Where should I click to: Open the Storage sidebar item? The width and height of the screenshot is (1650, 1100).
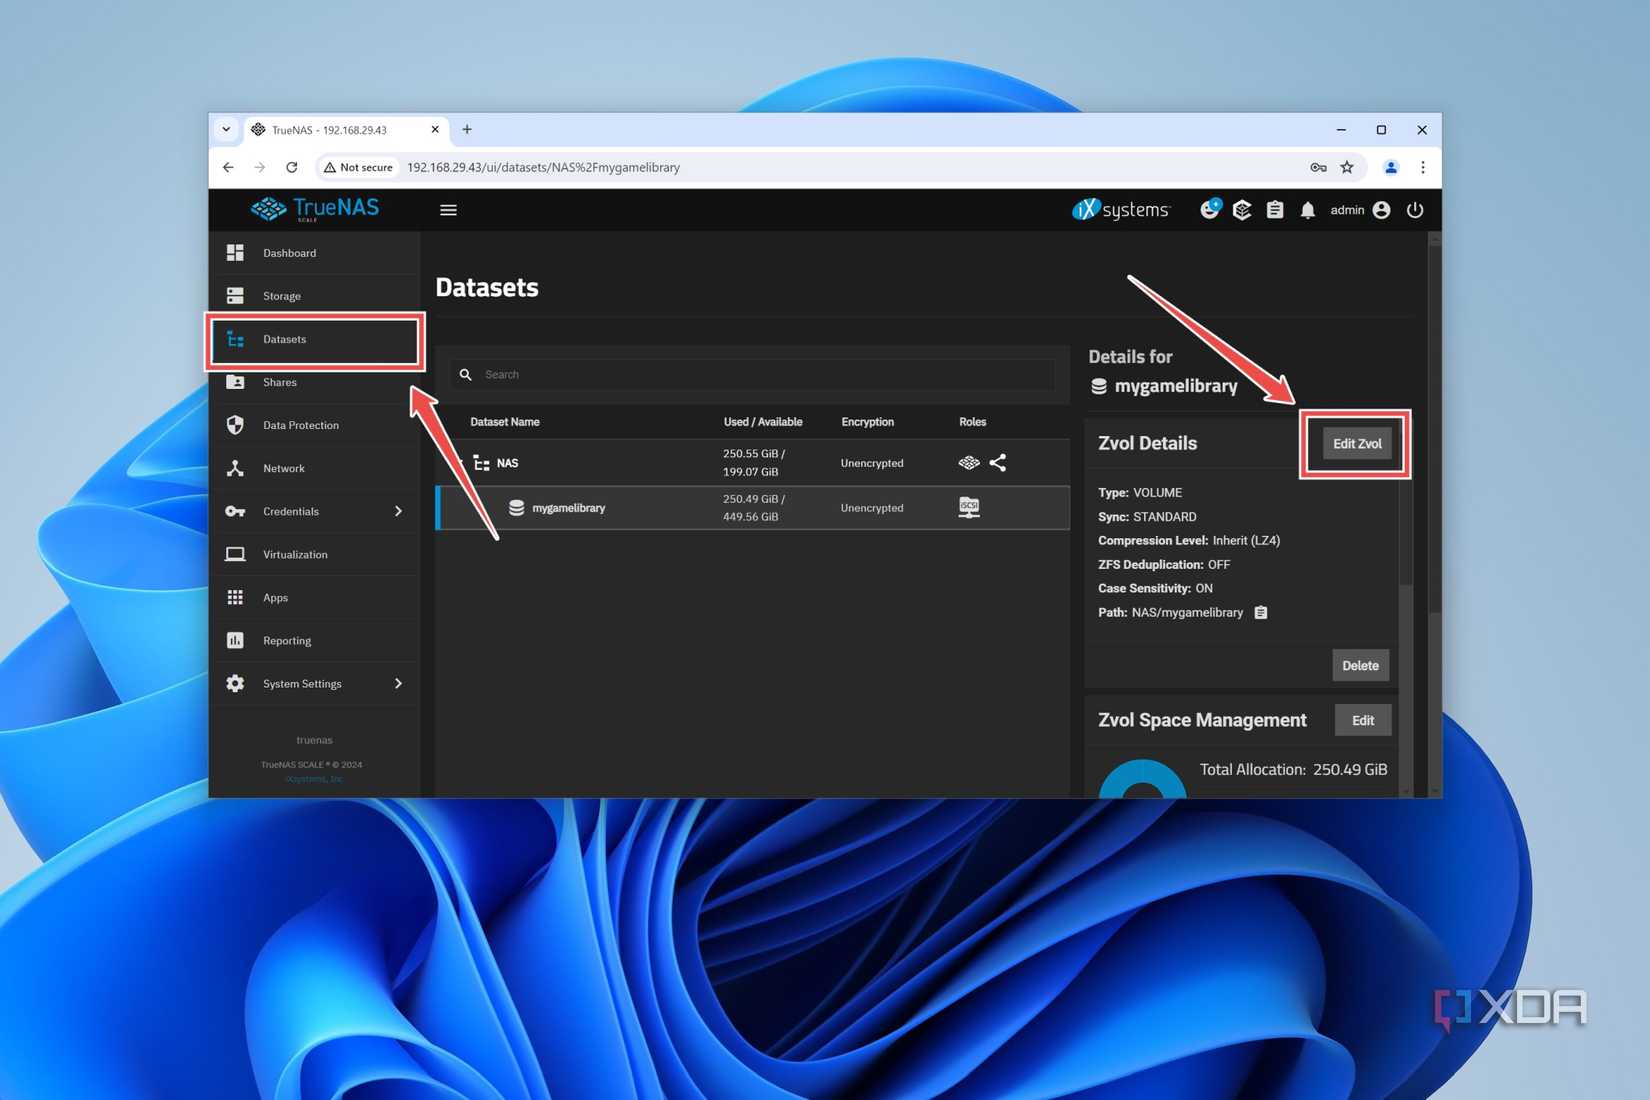pos(314,296)
